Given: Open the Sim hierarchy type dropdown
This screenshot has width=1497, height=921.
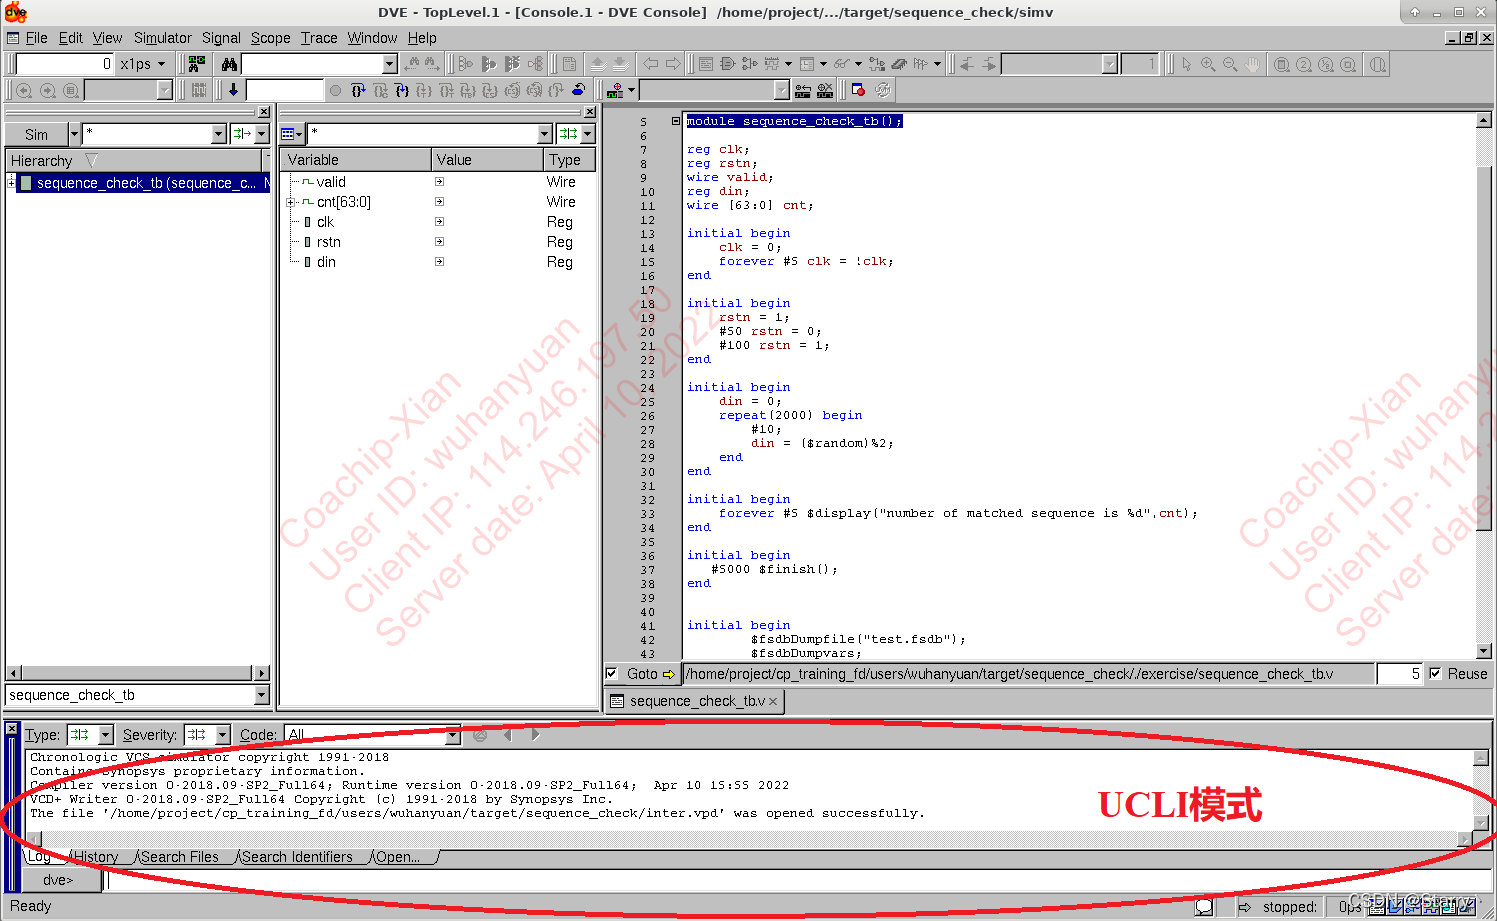Looking at the screenshot, I should point(74,134).
